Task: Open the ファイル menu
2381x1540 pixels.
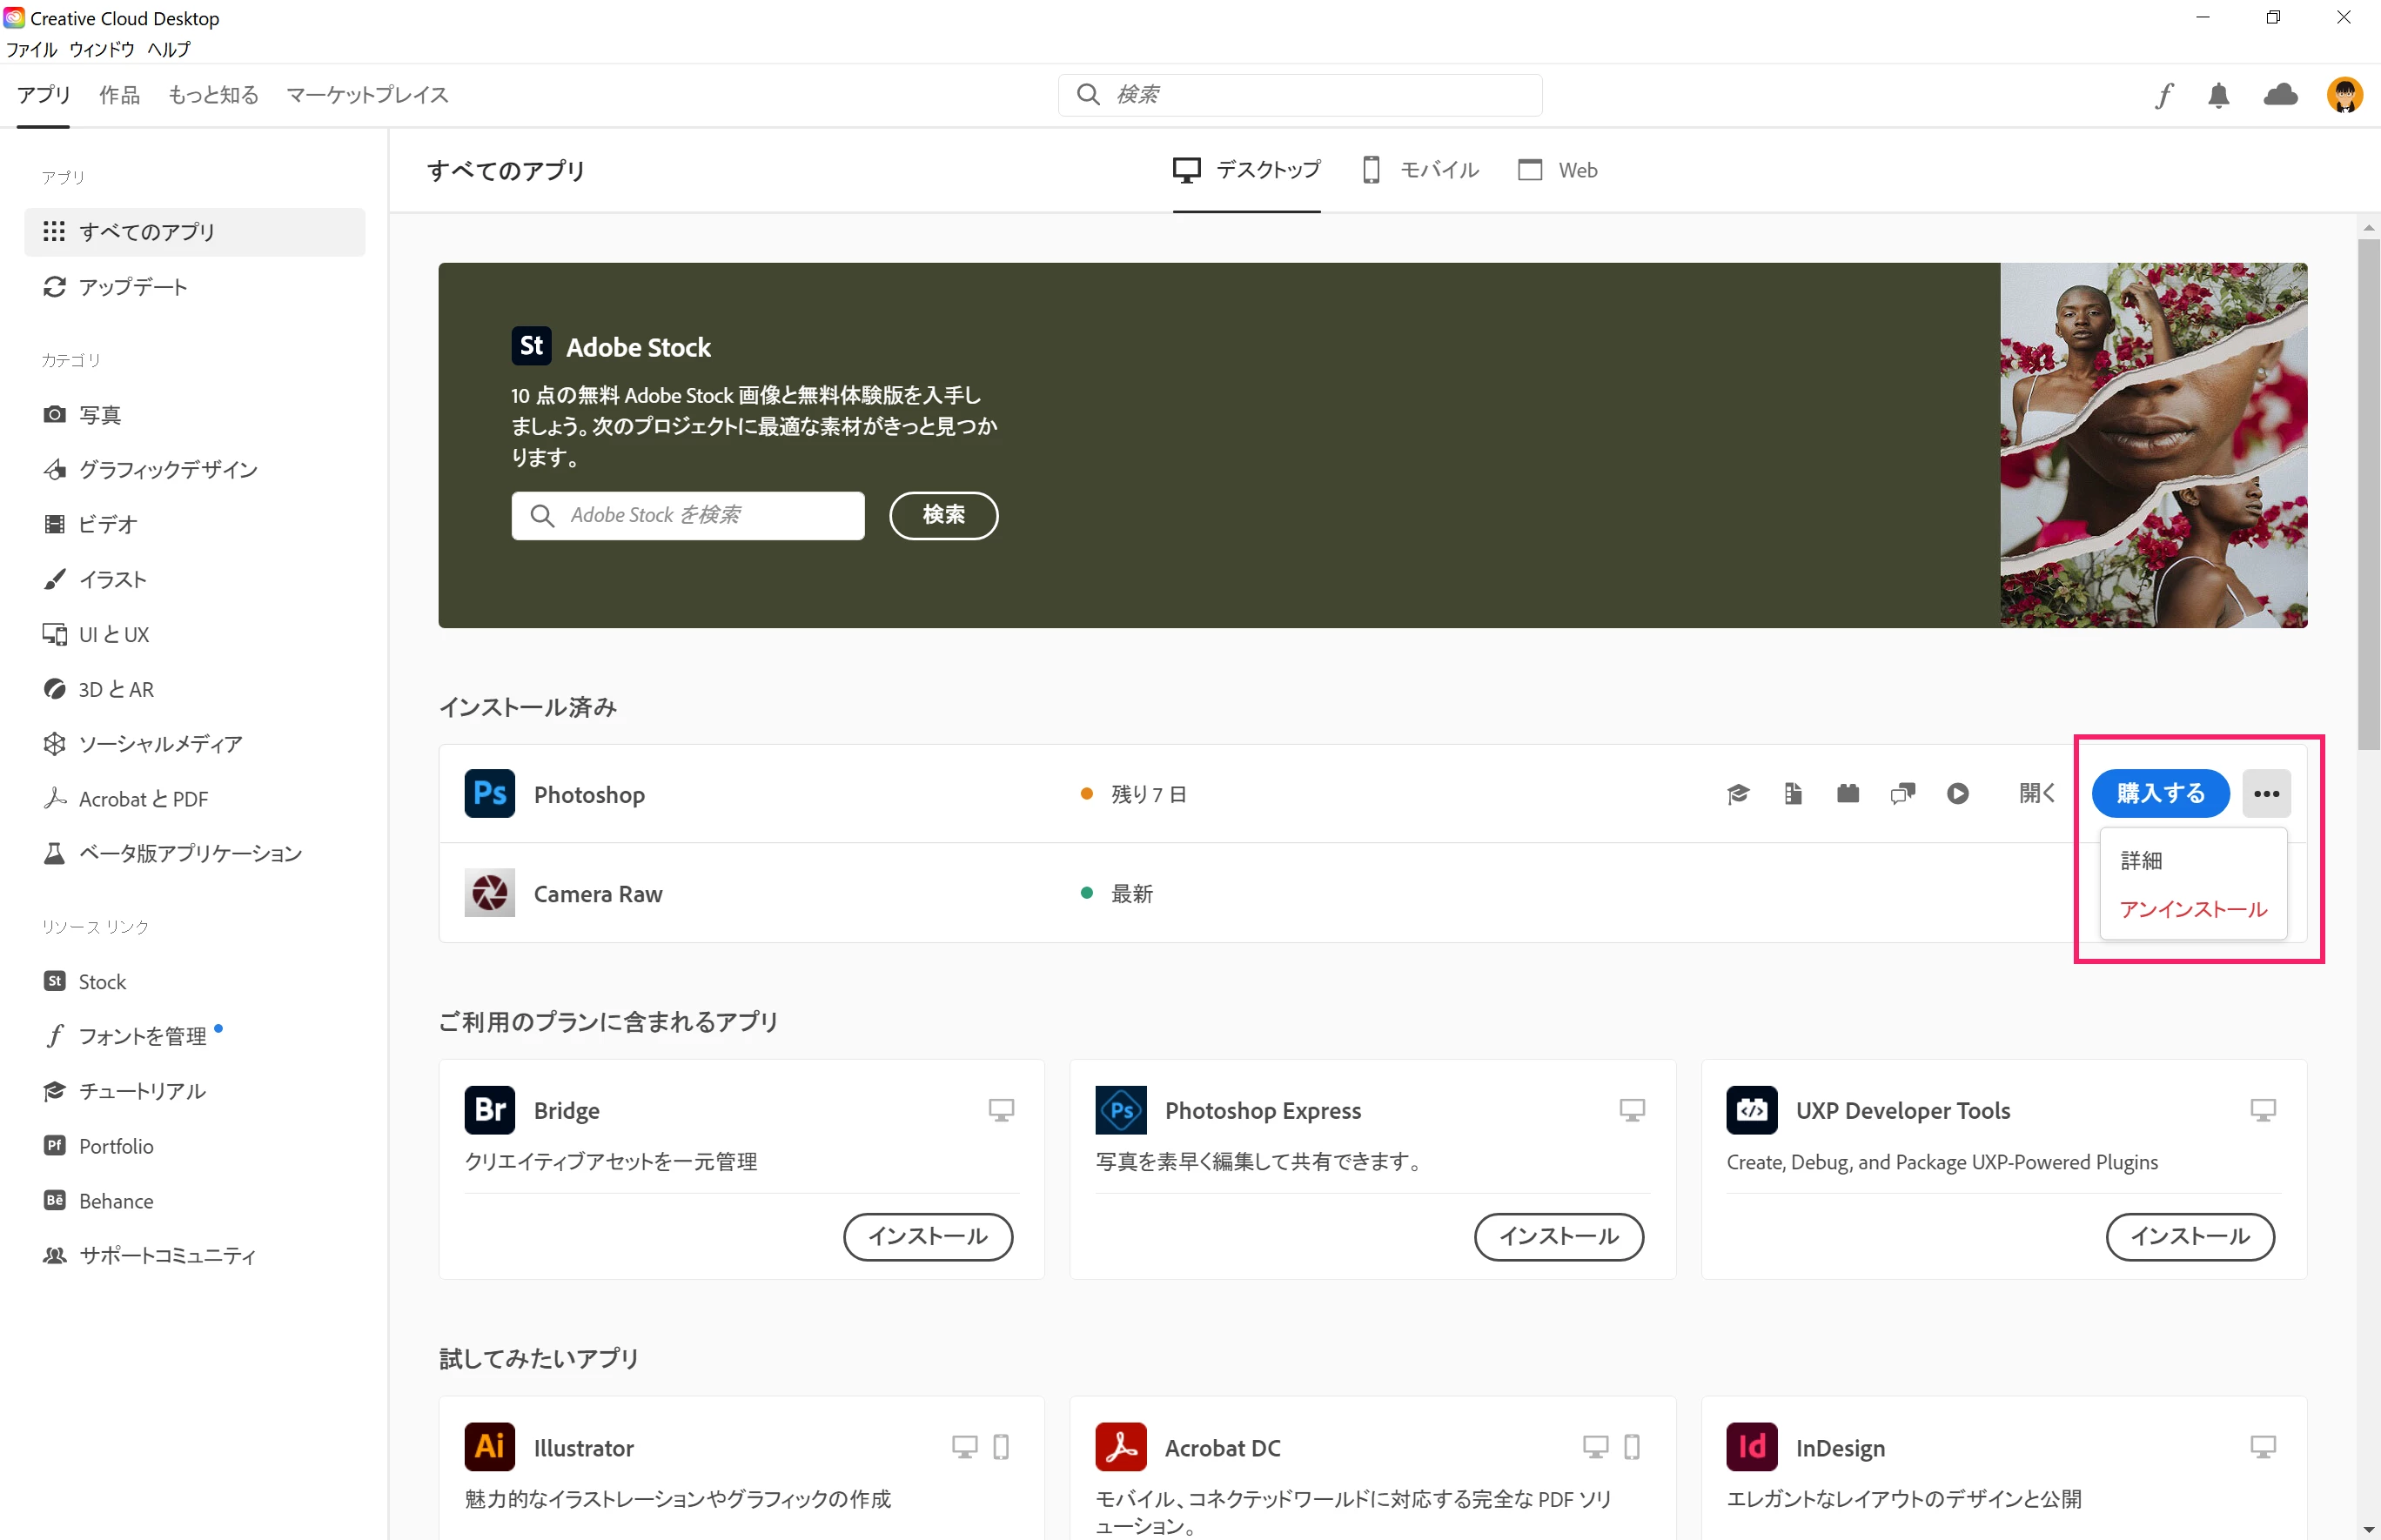Action: tap(32, 49)
